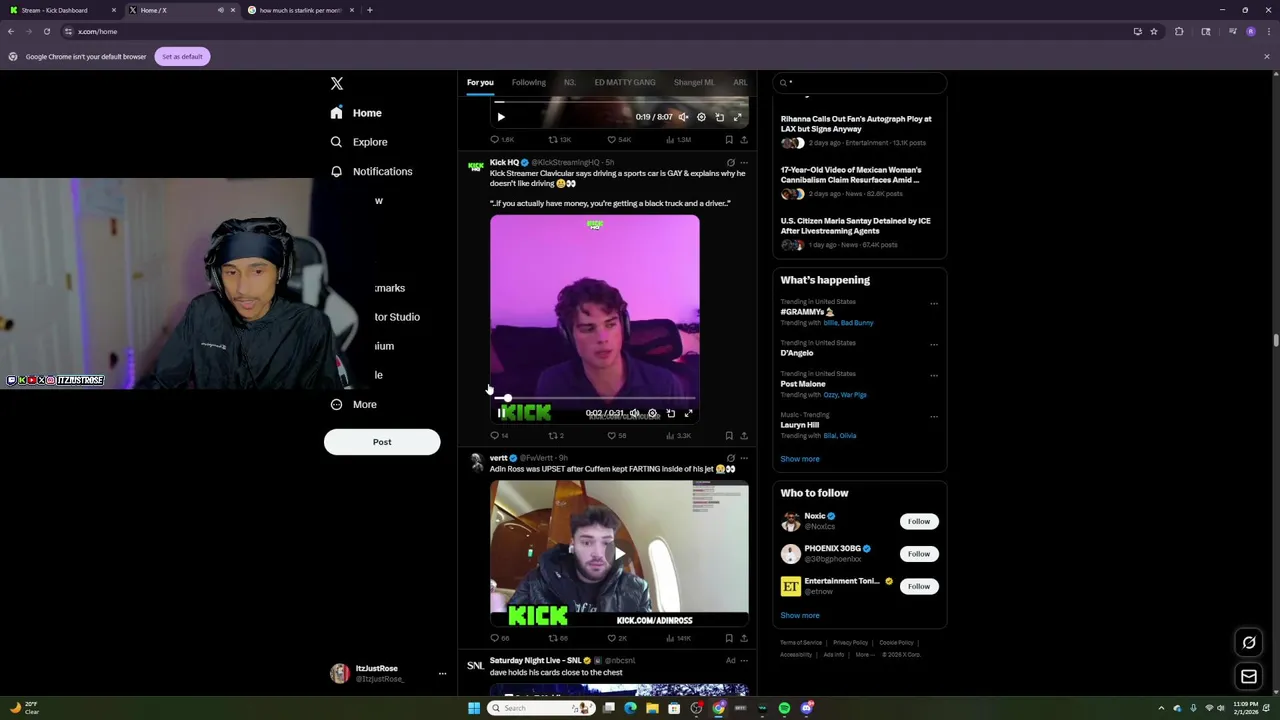Open more options for #GRAMMYs trend
The height and width of the screenshot is (720, 1280).
tap(934, 303)
